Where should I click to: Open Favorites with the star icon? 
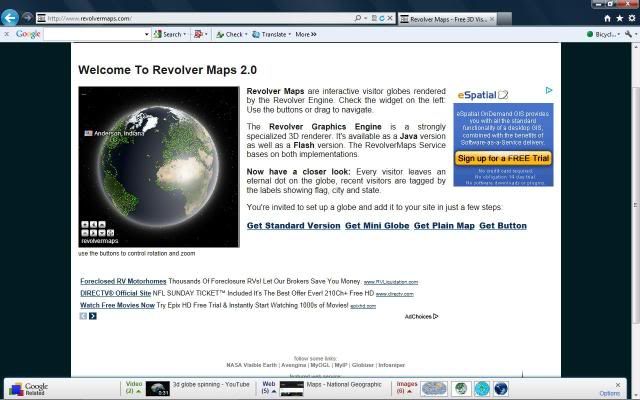[620, 18]
